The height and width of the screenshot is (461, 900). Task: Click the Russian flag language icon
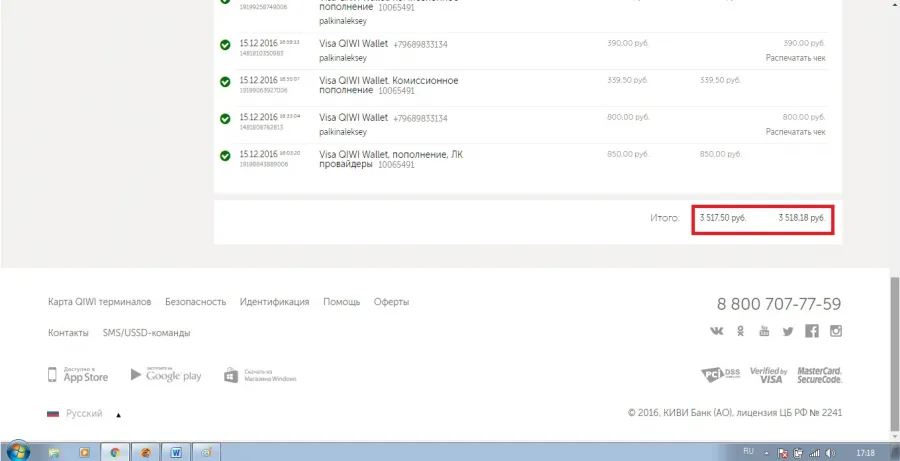point(53,413)
